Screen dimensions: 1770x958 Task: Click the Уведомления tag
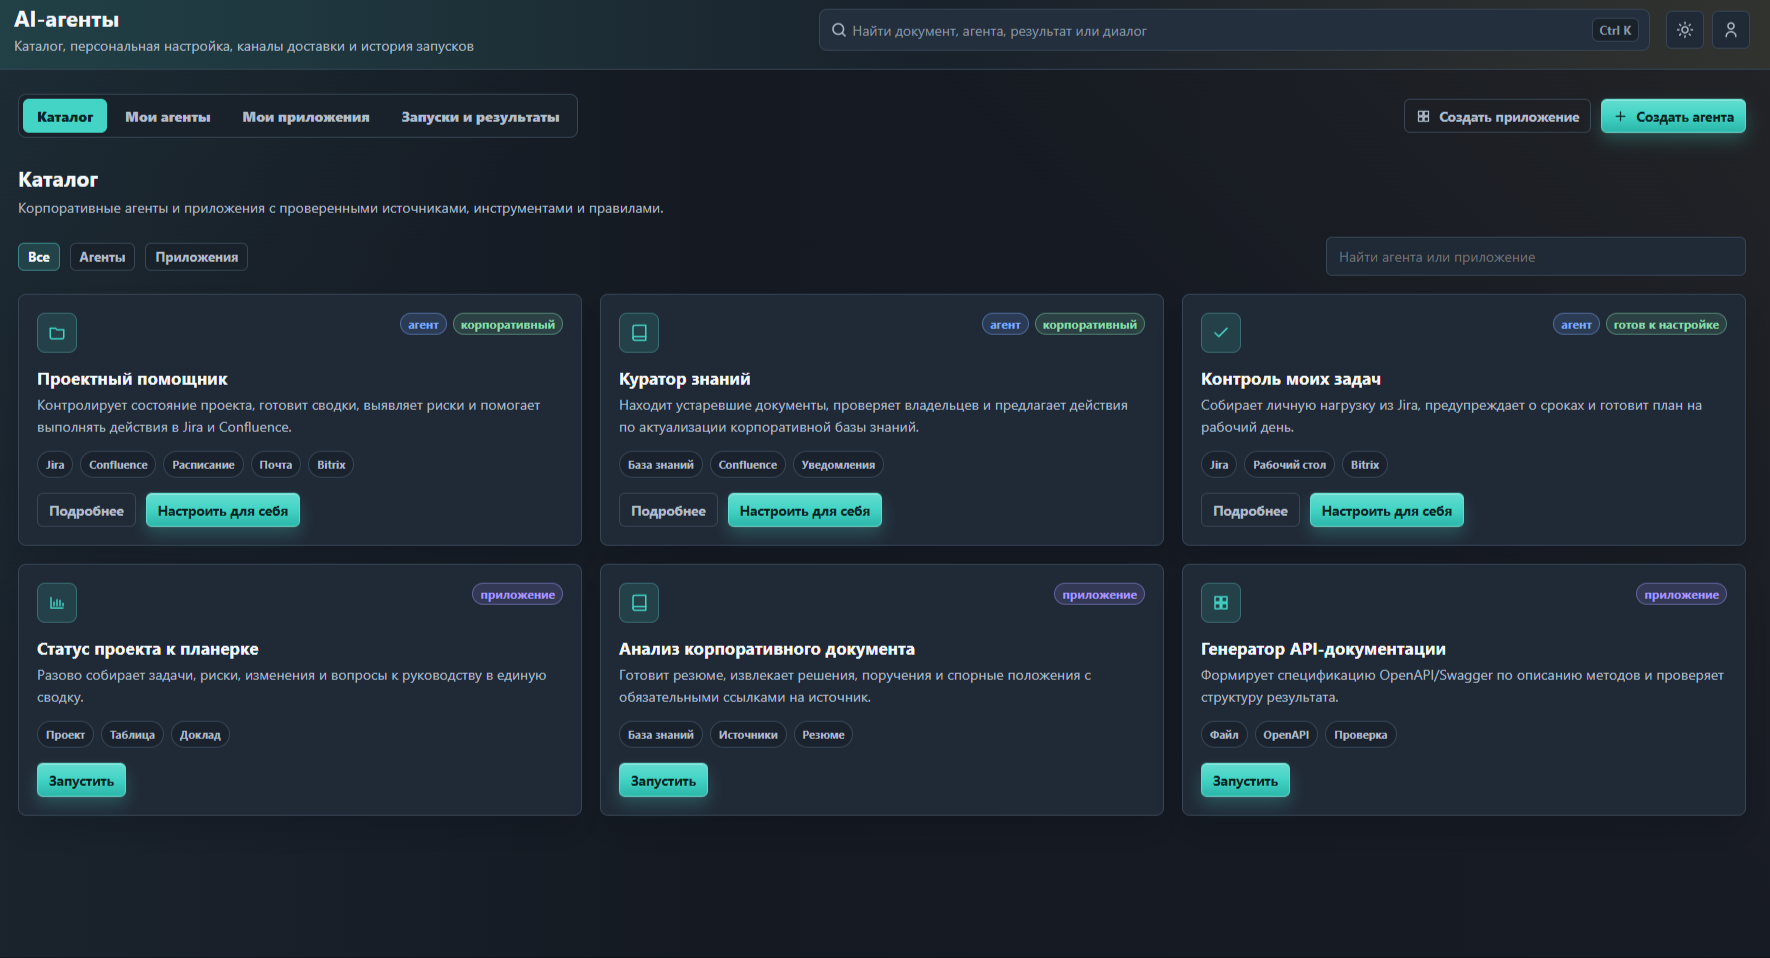pyautogui.click(x=838, y=464)
